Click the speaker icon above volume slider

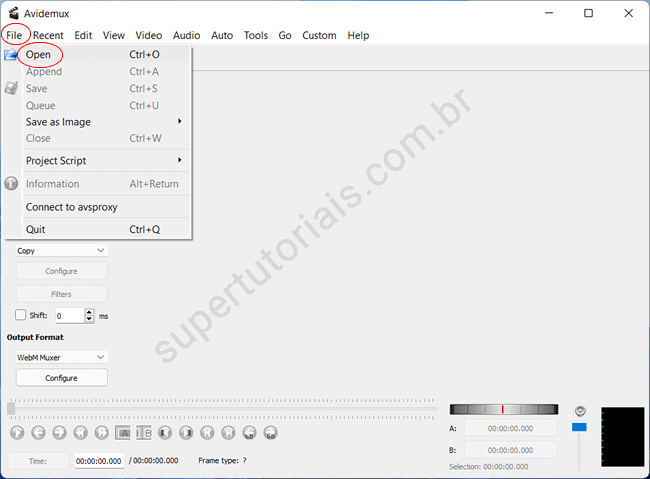point(579,411)
